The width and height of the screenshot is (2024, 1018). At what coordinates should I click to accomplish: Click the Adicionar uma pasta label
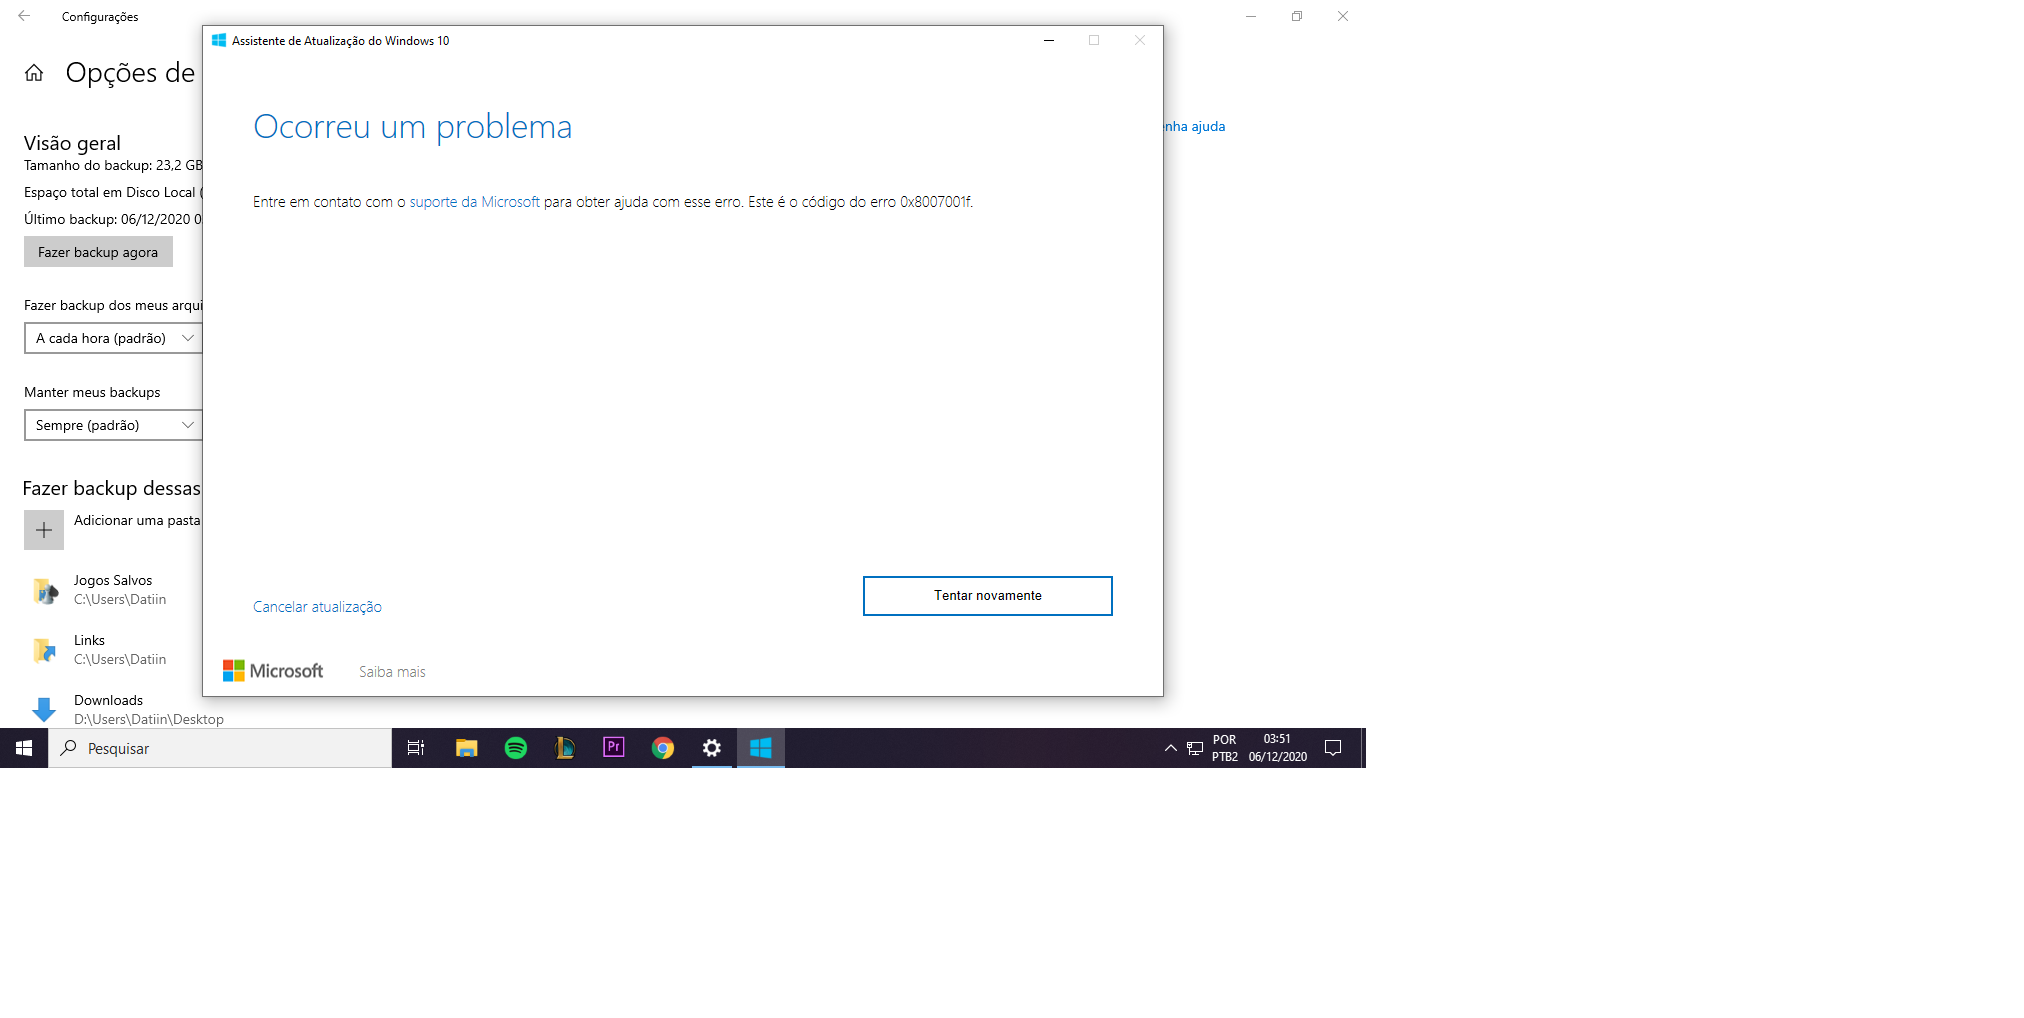(x=137, y=521)
